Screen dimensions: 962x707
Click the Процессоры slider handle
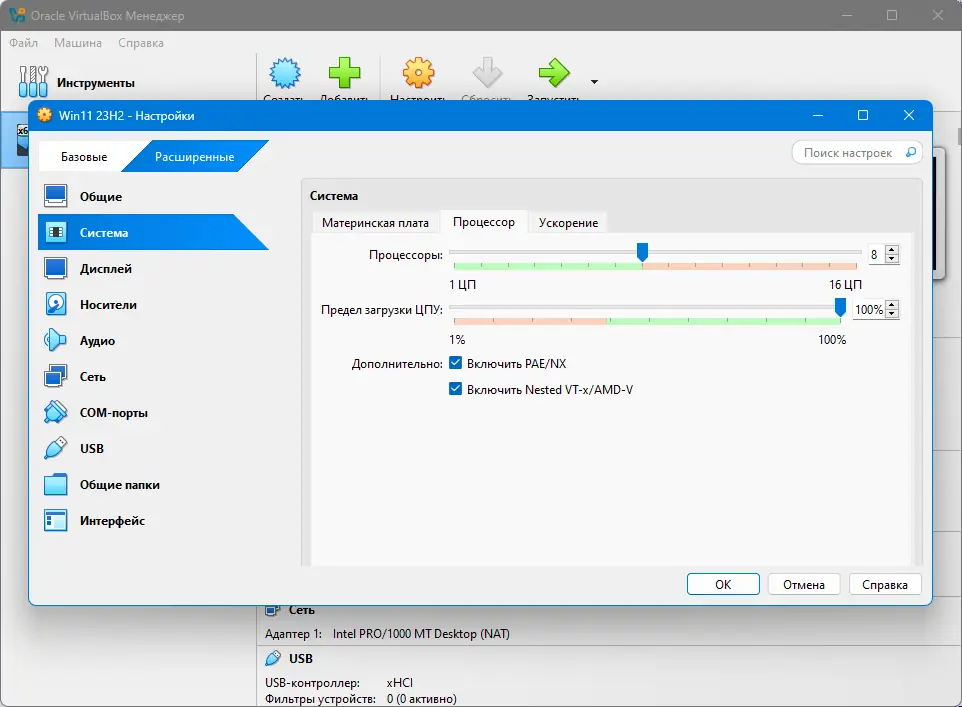tap(642, 252)
